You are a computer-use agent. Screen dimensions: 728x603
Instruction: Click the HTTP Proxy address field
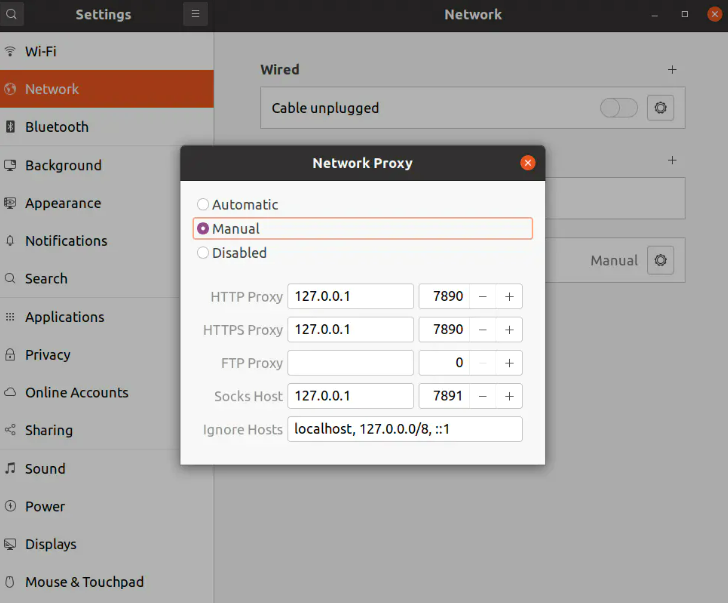click(x=351, y=296)
